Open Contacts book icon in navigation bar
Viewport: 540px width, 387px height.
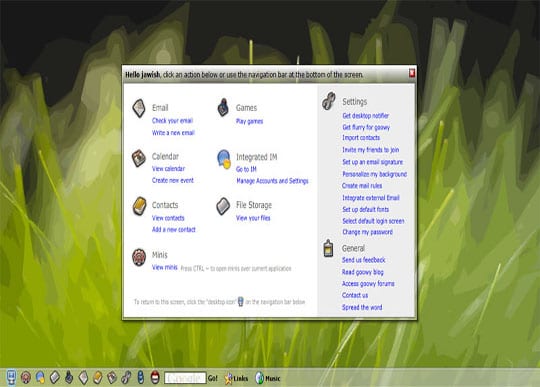click(97, 378)
